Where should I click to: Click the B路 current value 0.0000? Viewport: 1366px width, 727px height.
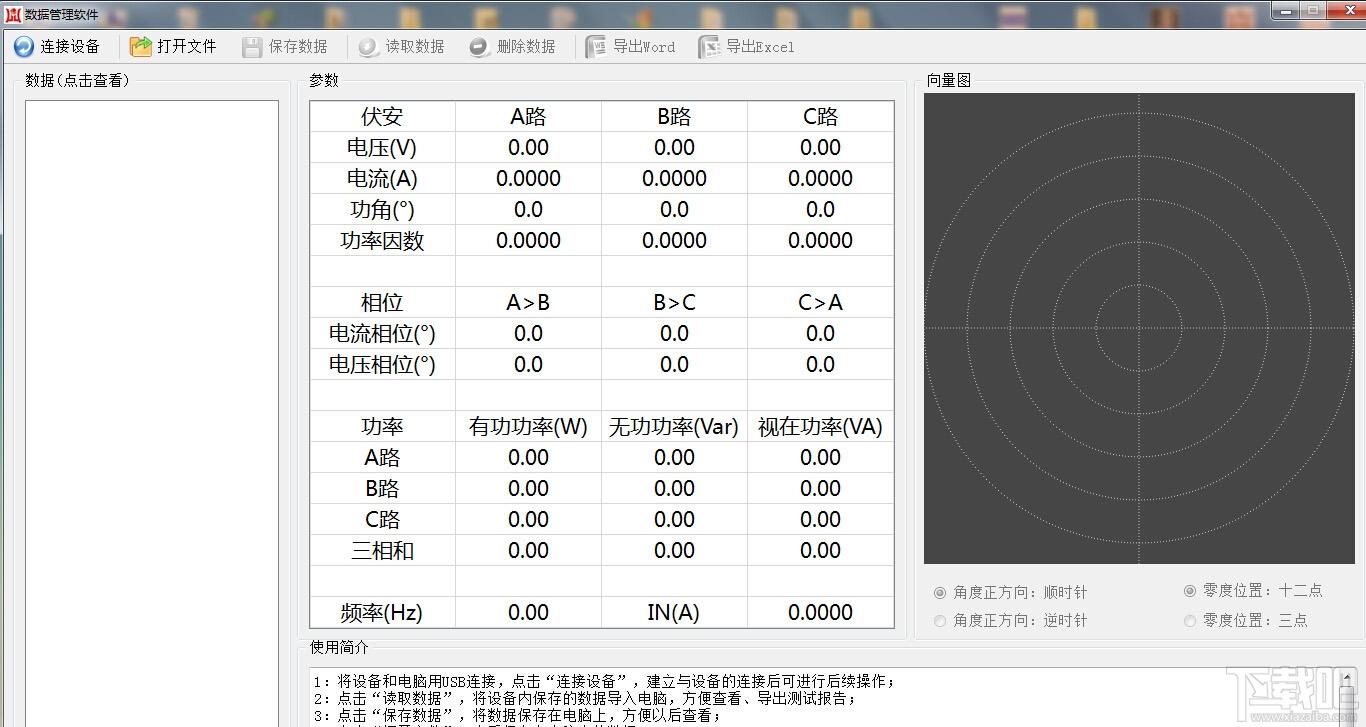point(674,178)
